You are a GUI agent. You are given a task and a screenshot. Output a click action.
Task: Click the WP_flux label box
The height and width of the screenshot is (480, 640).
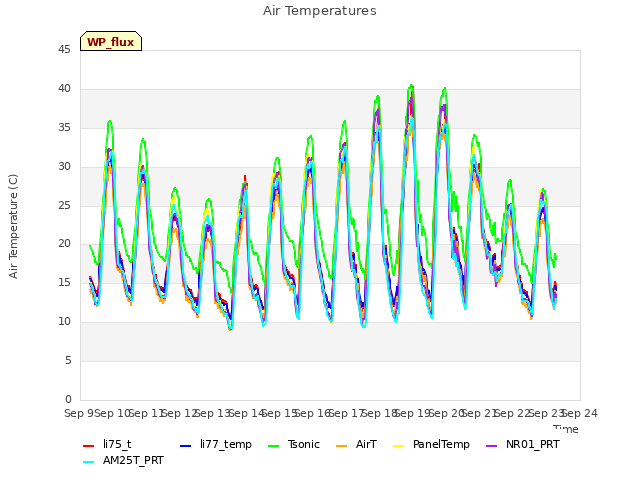tap(111, 41)
